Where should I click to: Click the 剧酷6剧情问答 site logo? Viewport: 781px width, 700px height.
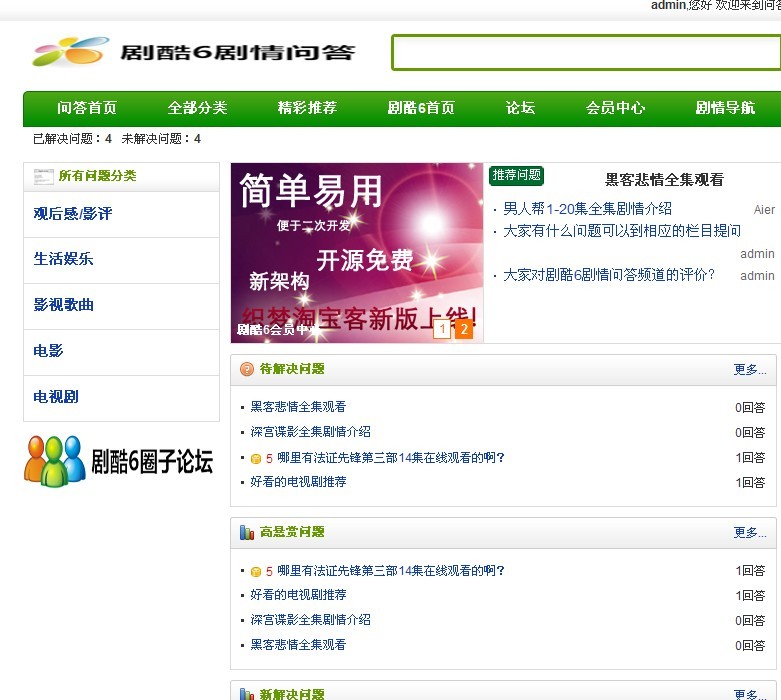point(193,52)
